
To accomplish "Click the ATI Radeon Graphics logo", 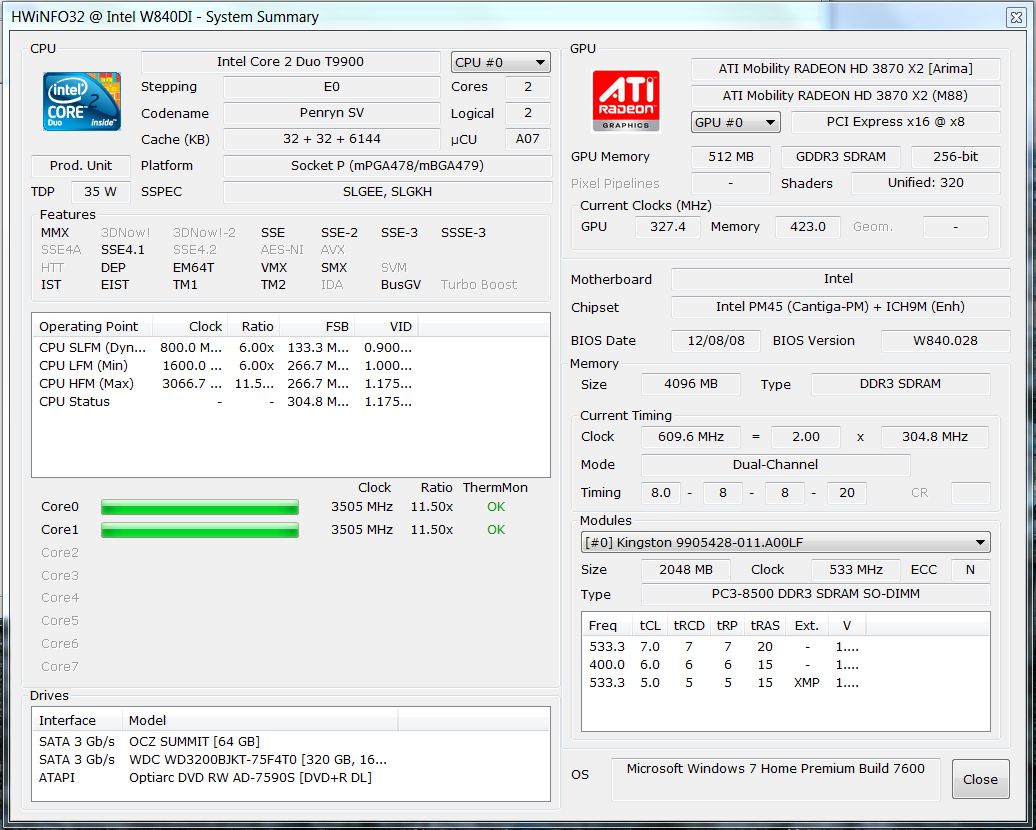I will (x=626, y=100).
